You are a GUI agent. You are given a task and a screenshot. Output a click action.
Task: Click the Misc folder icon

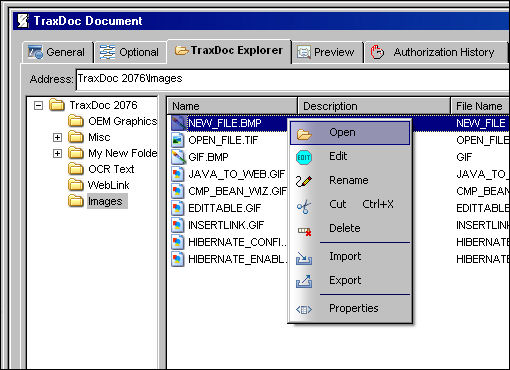[76, 137]
